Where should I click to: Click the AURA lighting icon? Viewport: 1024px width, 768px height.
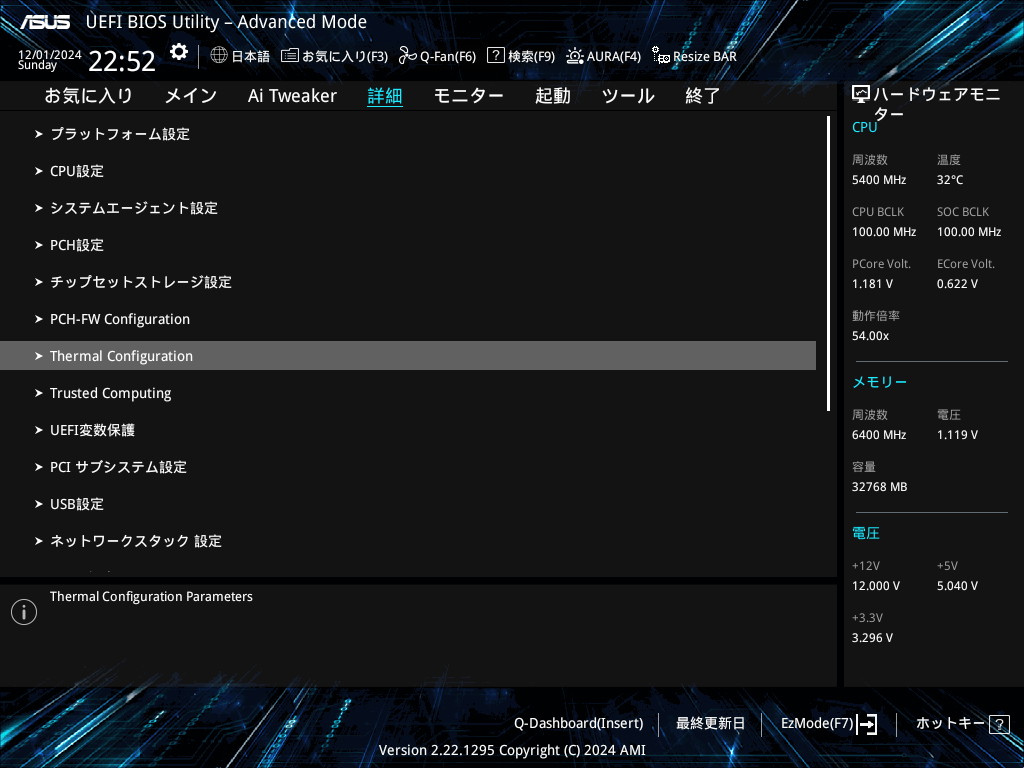575,56
